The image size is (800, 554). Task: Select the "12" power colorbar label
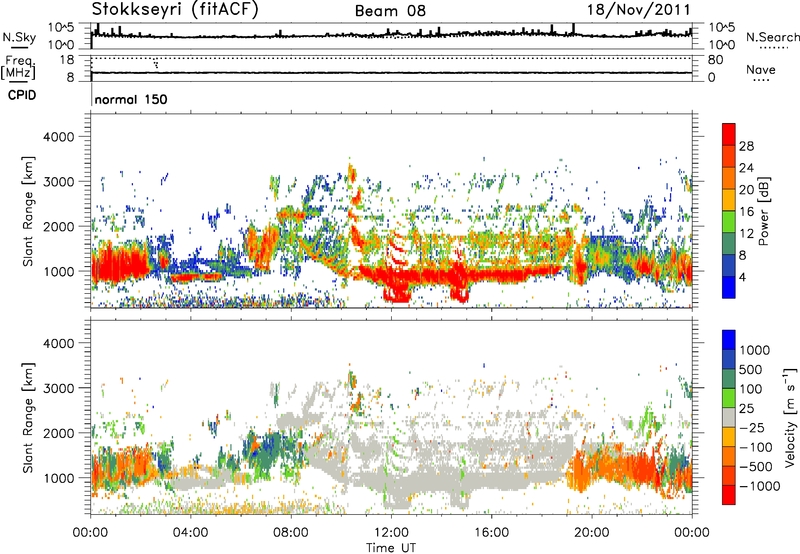tap(746, 234)
